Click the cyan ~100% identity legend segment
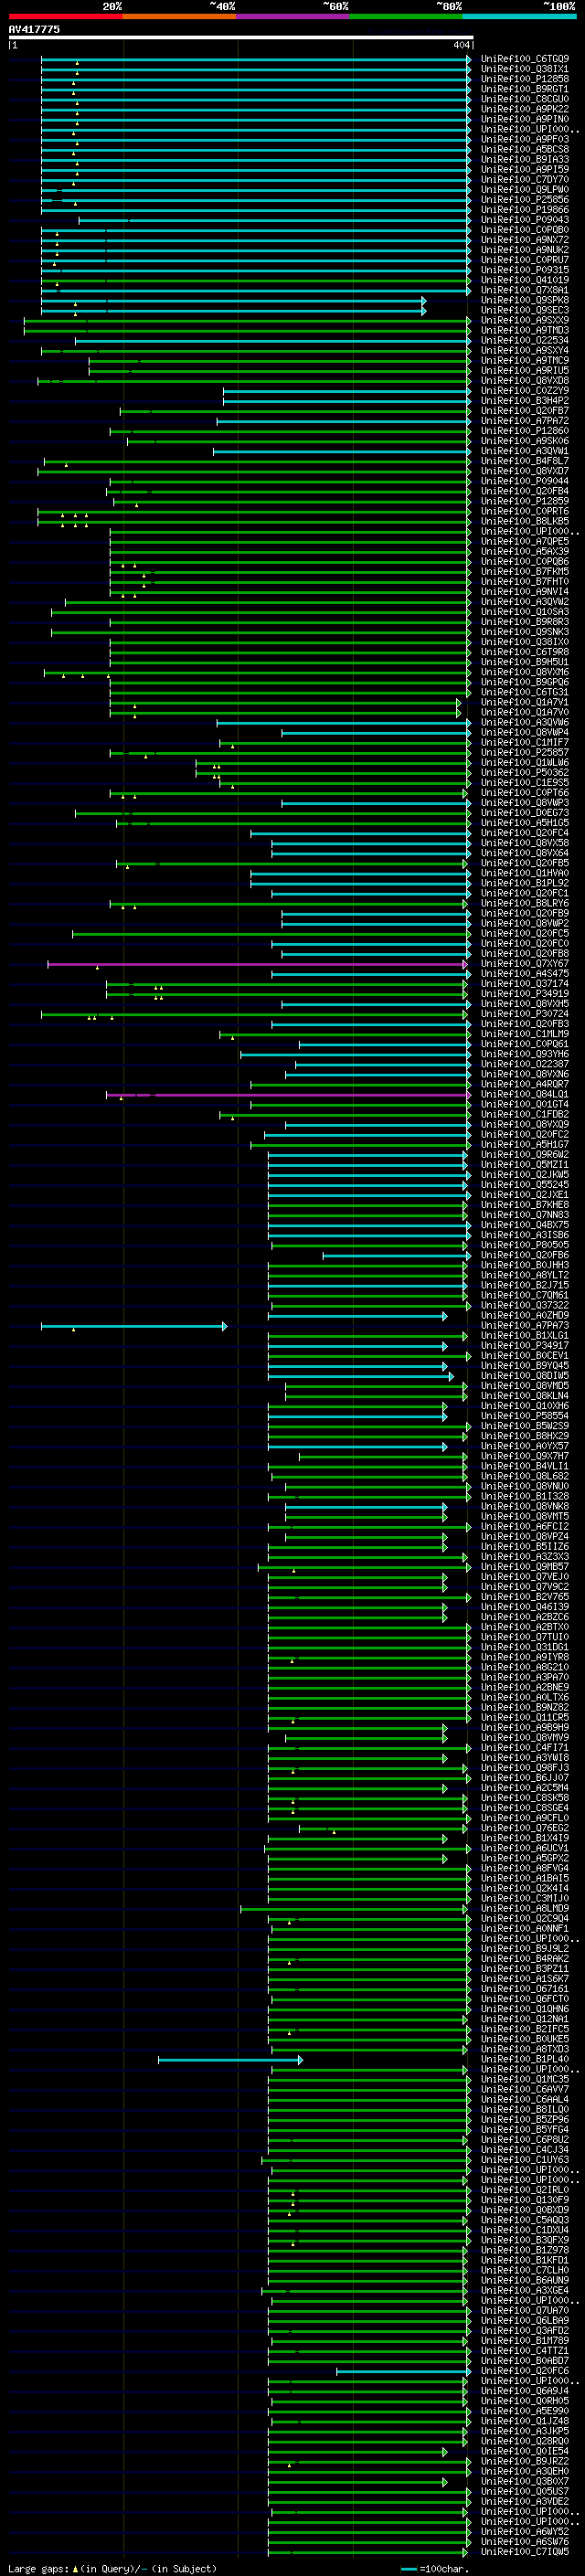 tap(520, 16)
